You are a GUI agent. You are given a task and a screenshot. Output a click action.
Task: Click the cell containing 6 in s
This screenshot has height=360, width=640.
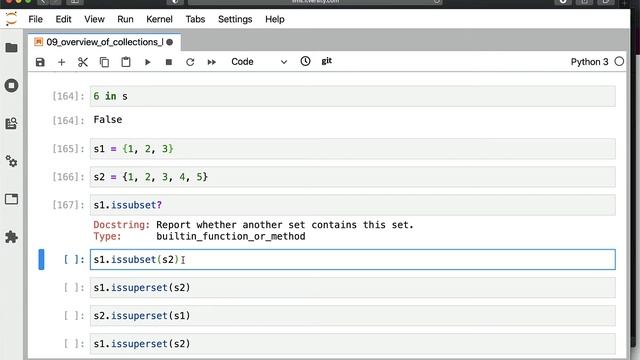pos(353,96)
